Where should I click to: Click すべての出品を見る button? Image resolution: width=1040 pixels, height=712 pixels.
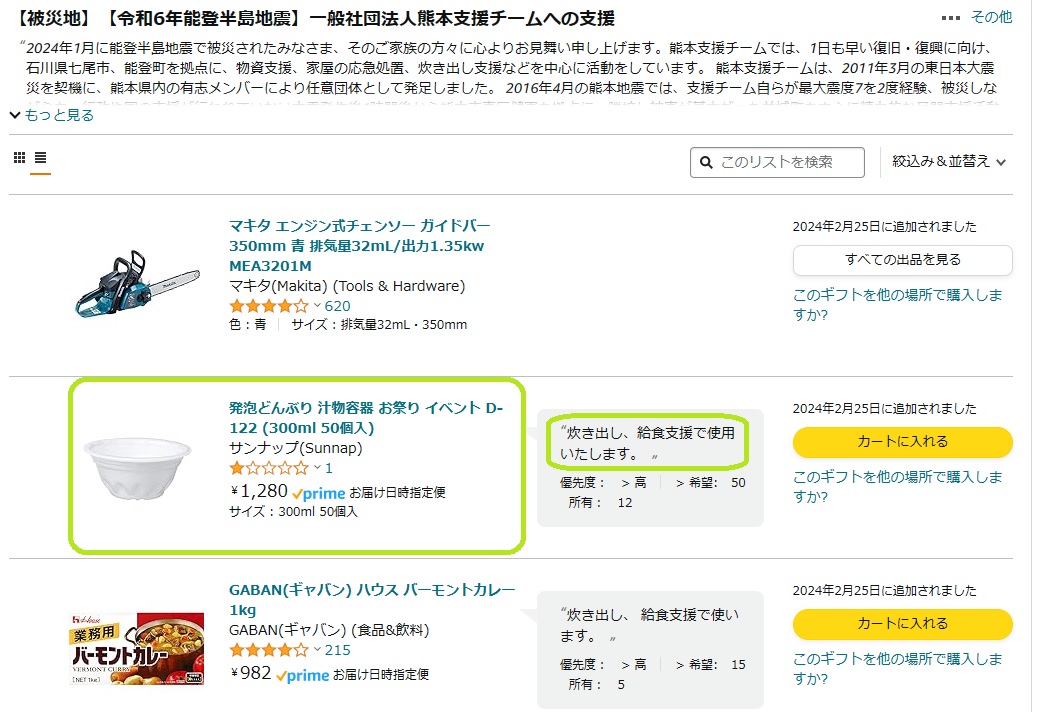pyautogui.click(x=903, y=260)
